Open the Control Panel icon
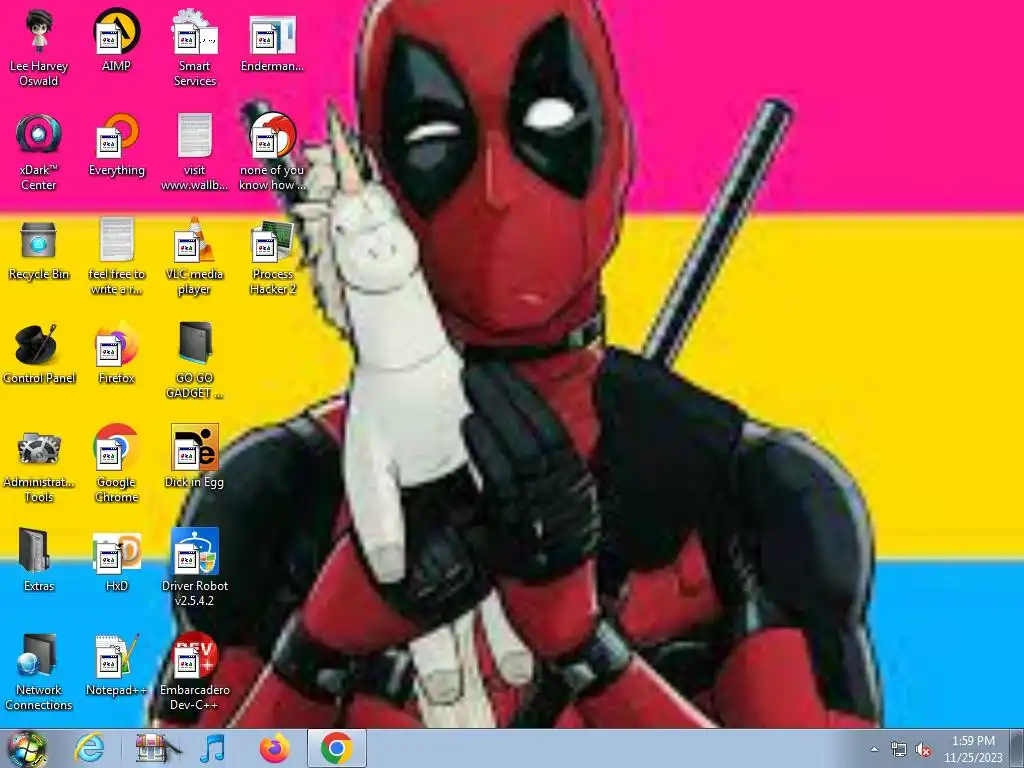 pyautogui.click(x=39, y=353)
